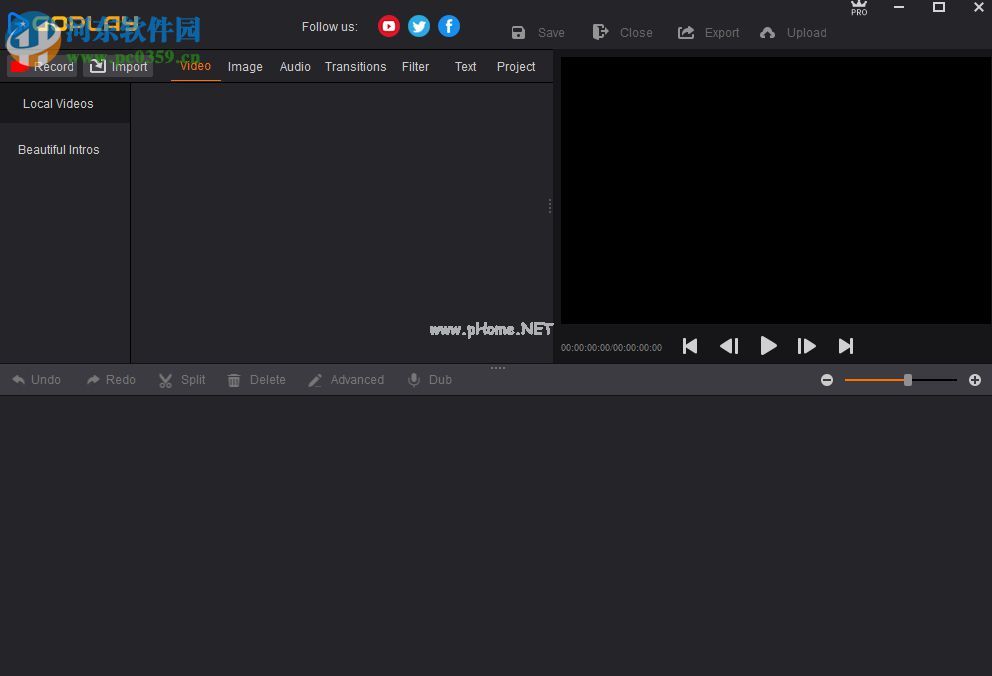The width and height of the screenshot is (992, 676).
Task: Upload the video to cloud
Action: pyautogui.click(x=793, y=33)
